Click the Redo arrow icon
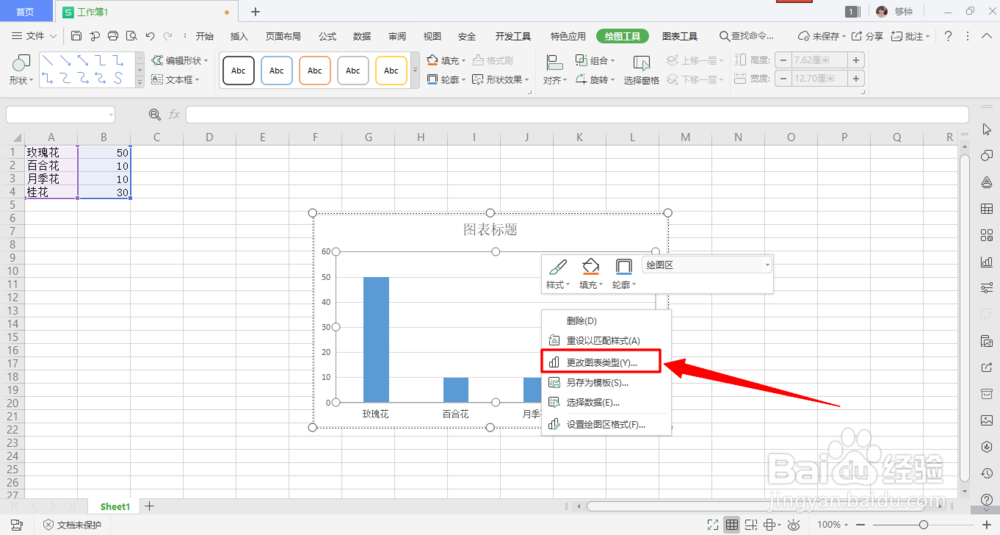Image resolution: width=1000 pixels, height=535 pixels. coord(168,36)
